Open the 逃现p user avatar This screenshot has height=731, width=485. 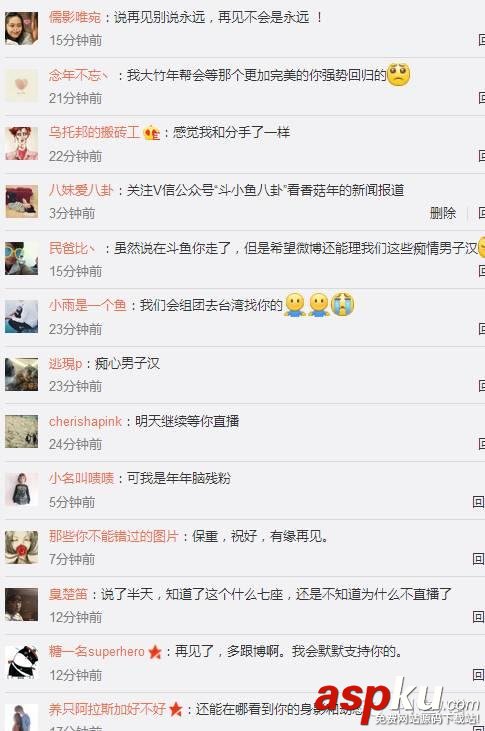pyautogui.click(x=21, y=374)
